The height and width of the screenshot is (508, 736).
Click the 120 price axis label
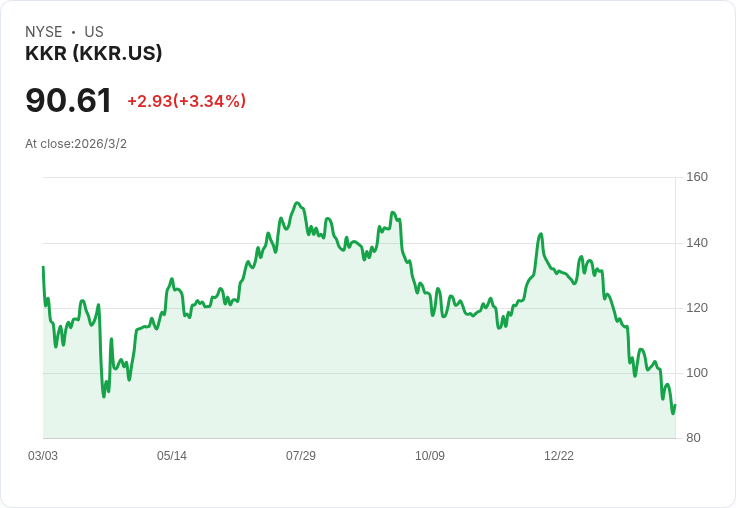coord(697,308)
